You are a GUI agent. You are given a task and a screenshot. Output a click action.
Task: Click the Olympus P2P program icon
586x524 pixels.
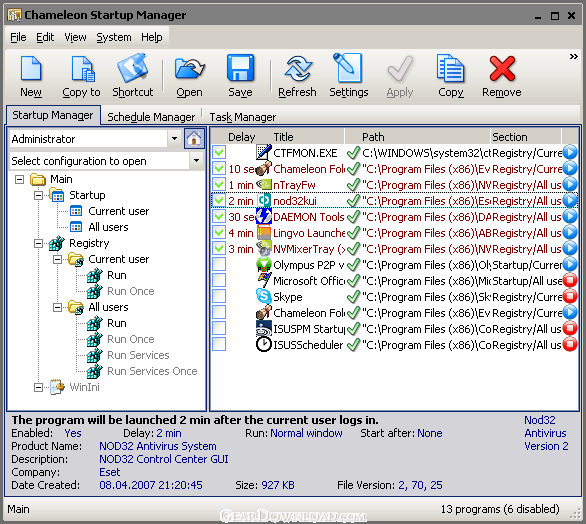tap(264, 264)
